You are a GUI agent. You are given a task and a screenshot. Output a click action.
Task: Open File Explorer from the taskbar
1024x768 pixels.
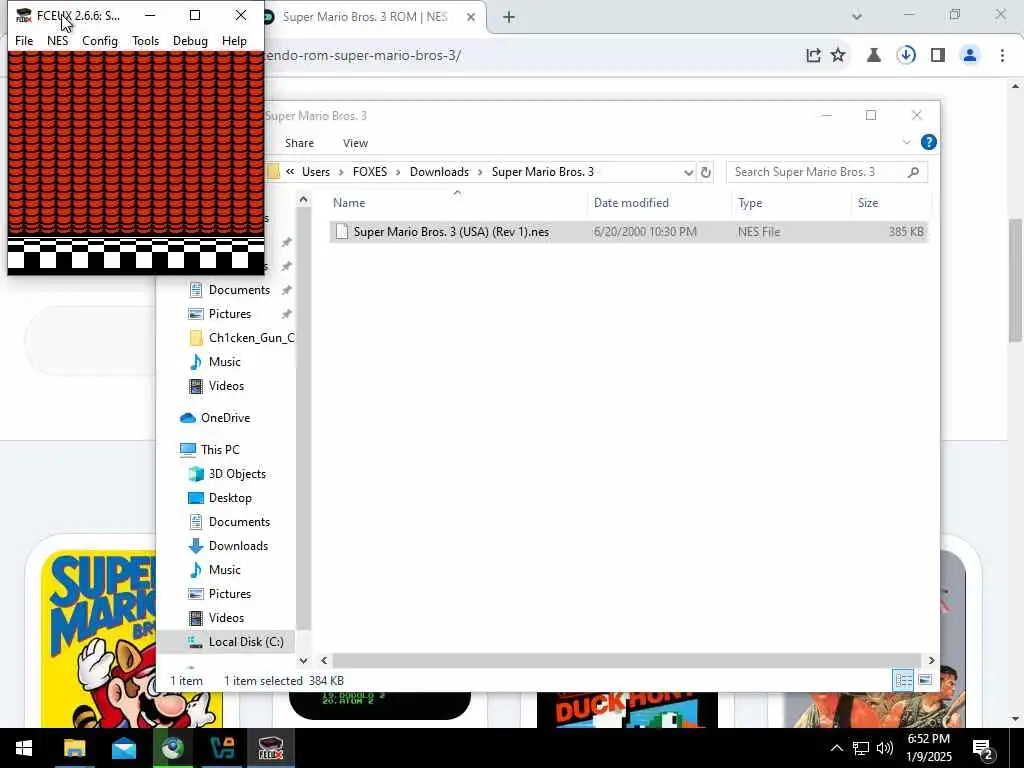[x=74, y=748]
